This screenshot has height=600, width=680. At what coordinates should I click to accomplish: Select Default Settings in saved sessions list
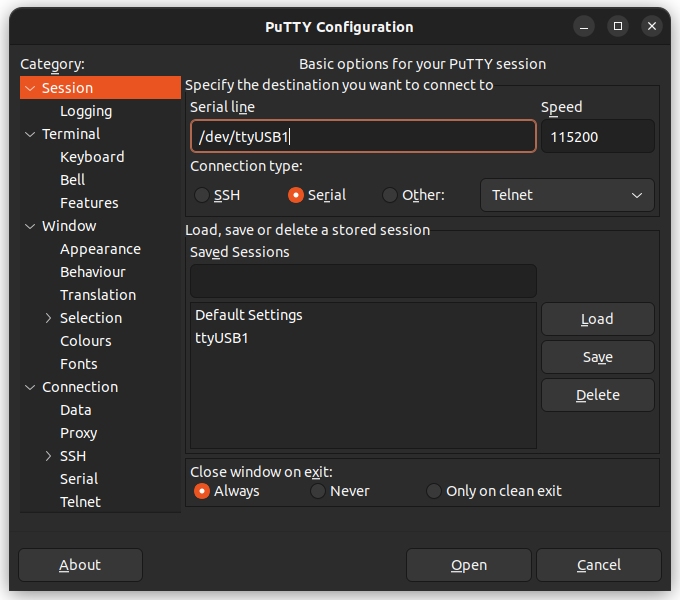coord(363,315)
